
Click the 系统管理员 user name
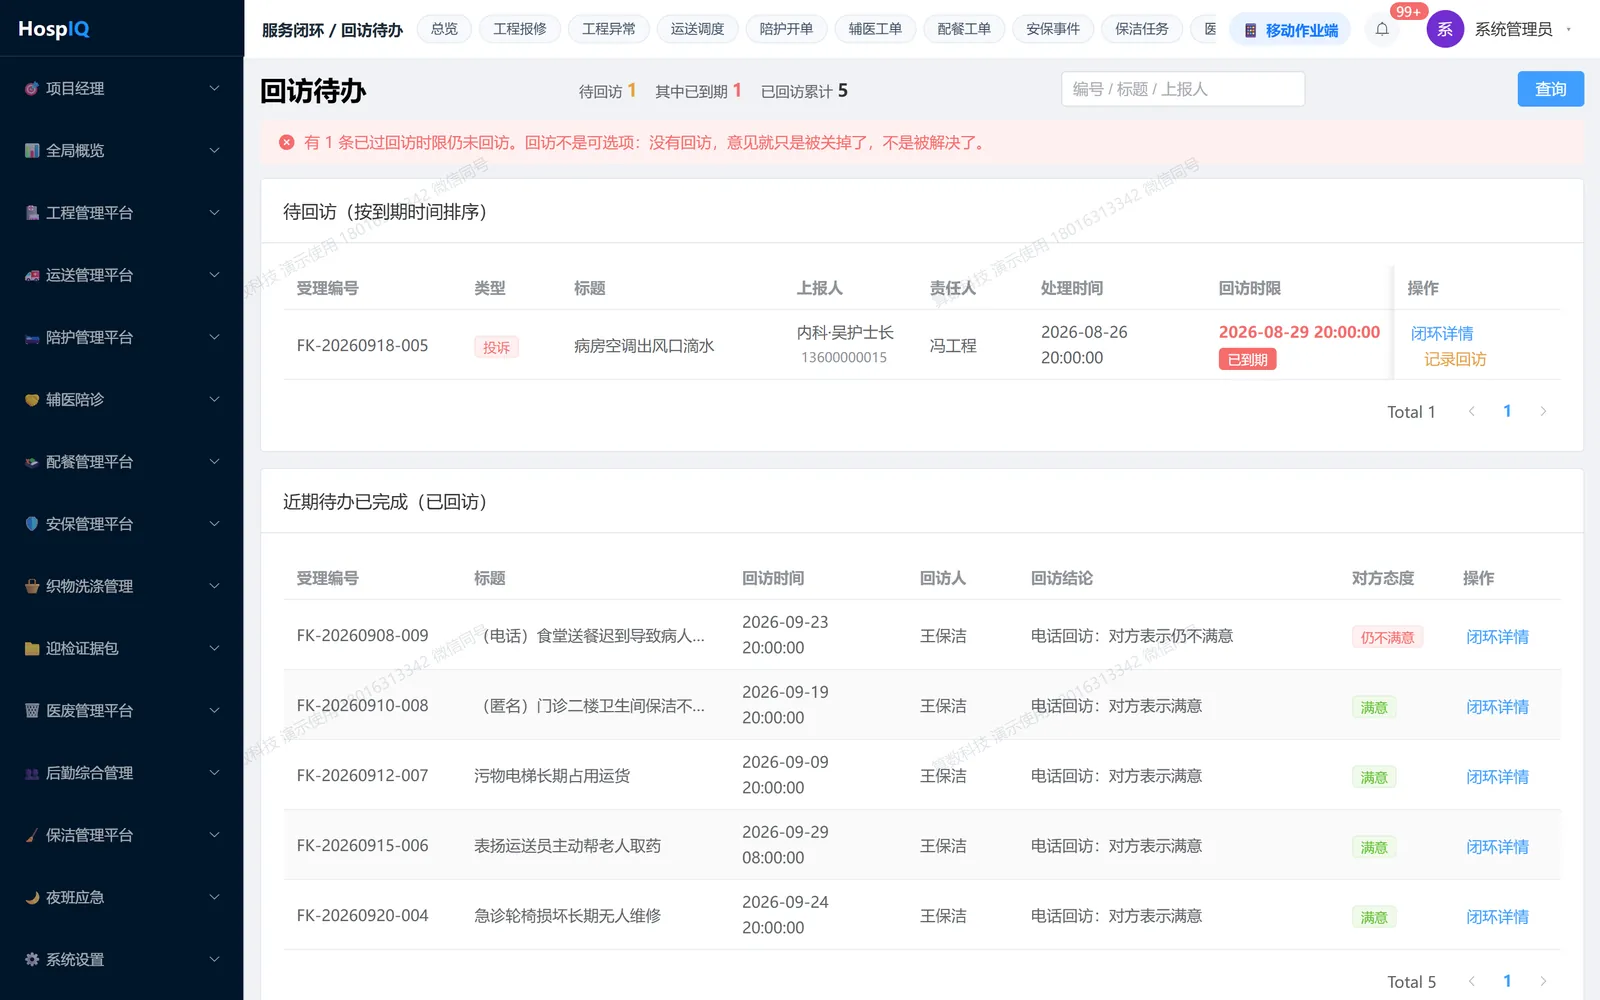[x=1513, y=30]
